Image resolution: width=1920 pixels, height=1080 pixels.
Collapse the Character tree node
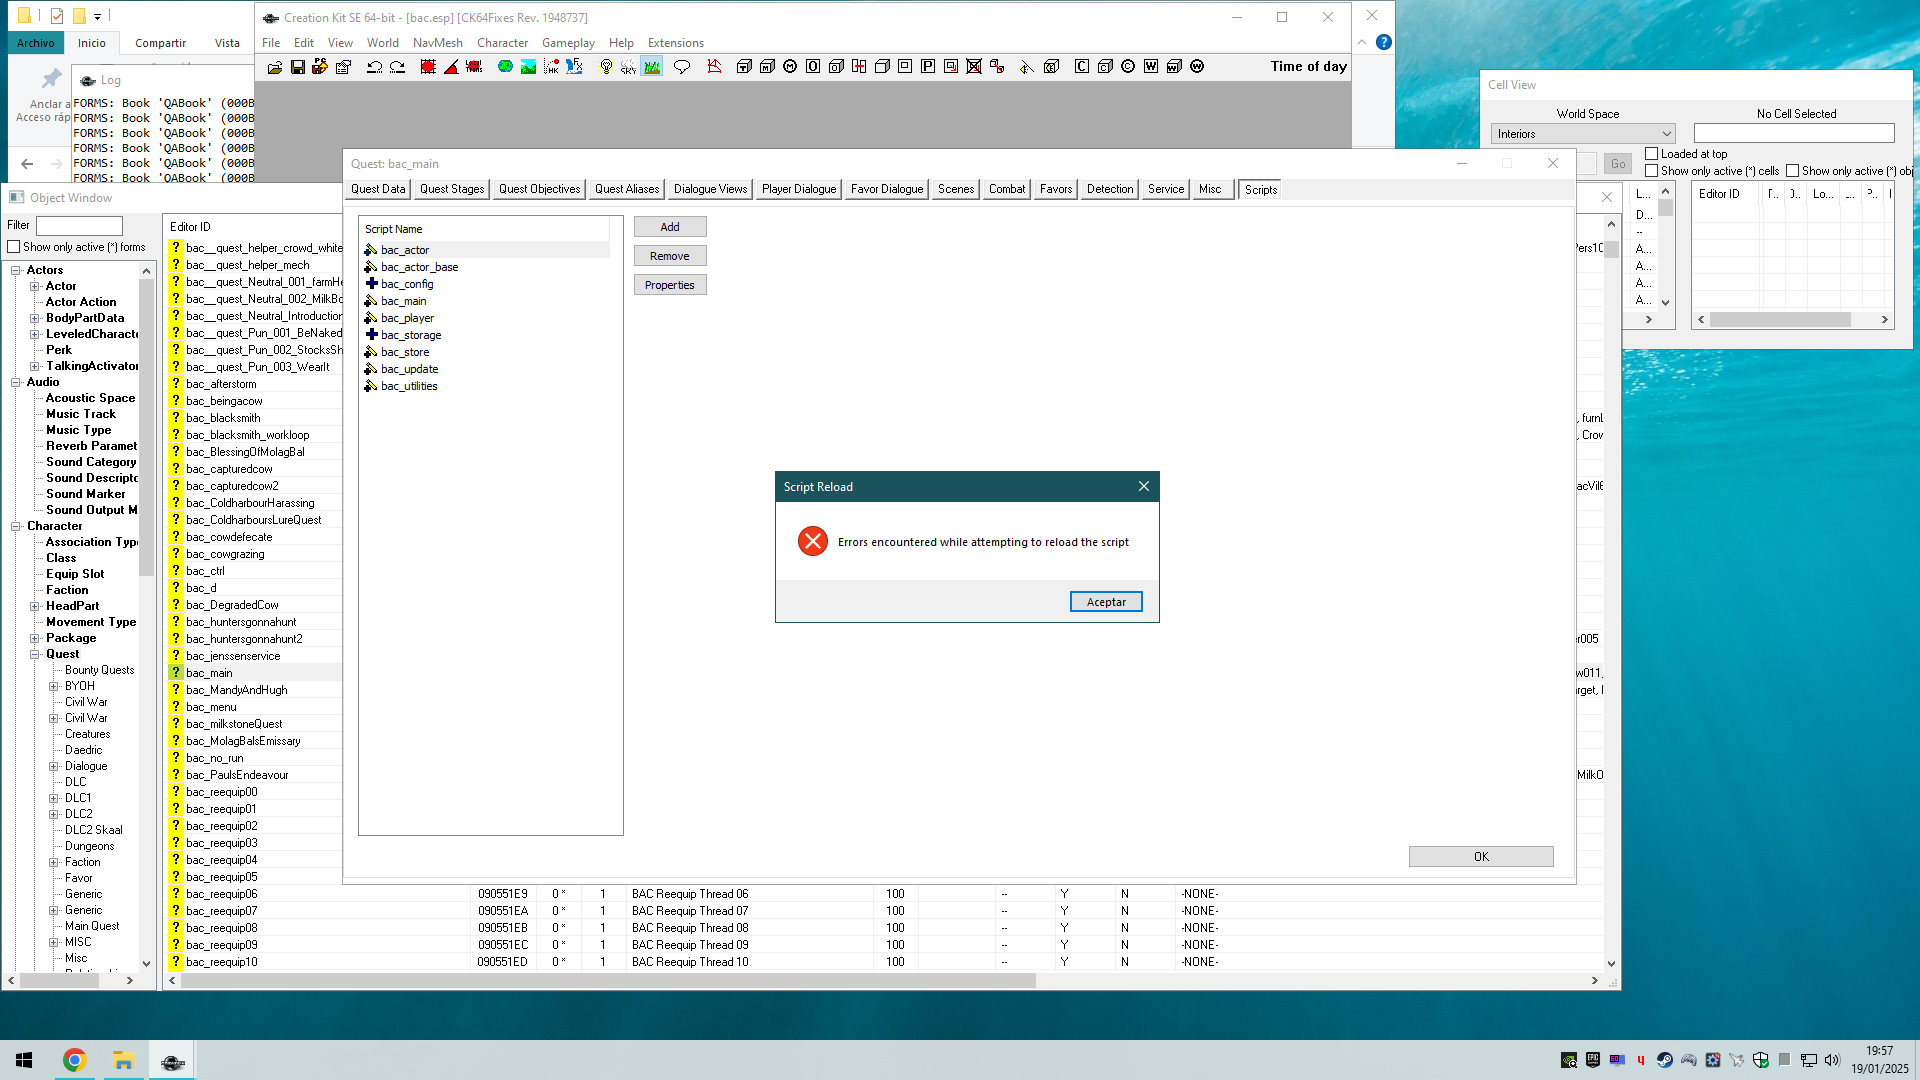point(16,526)
